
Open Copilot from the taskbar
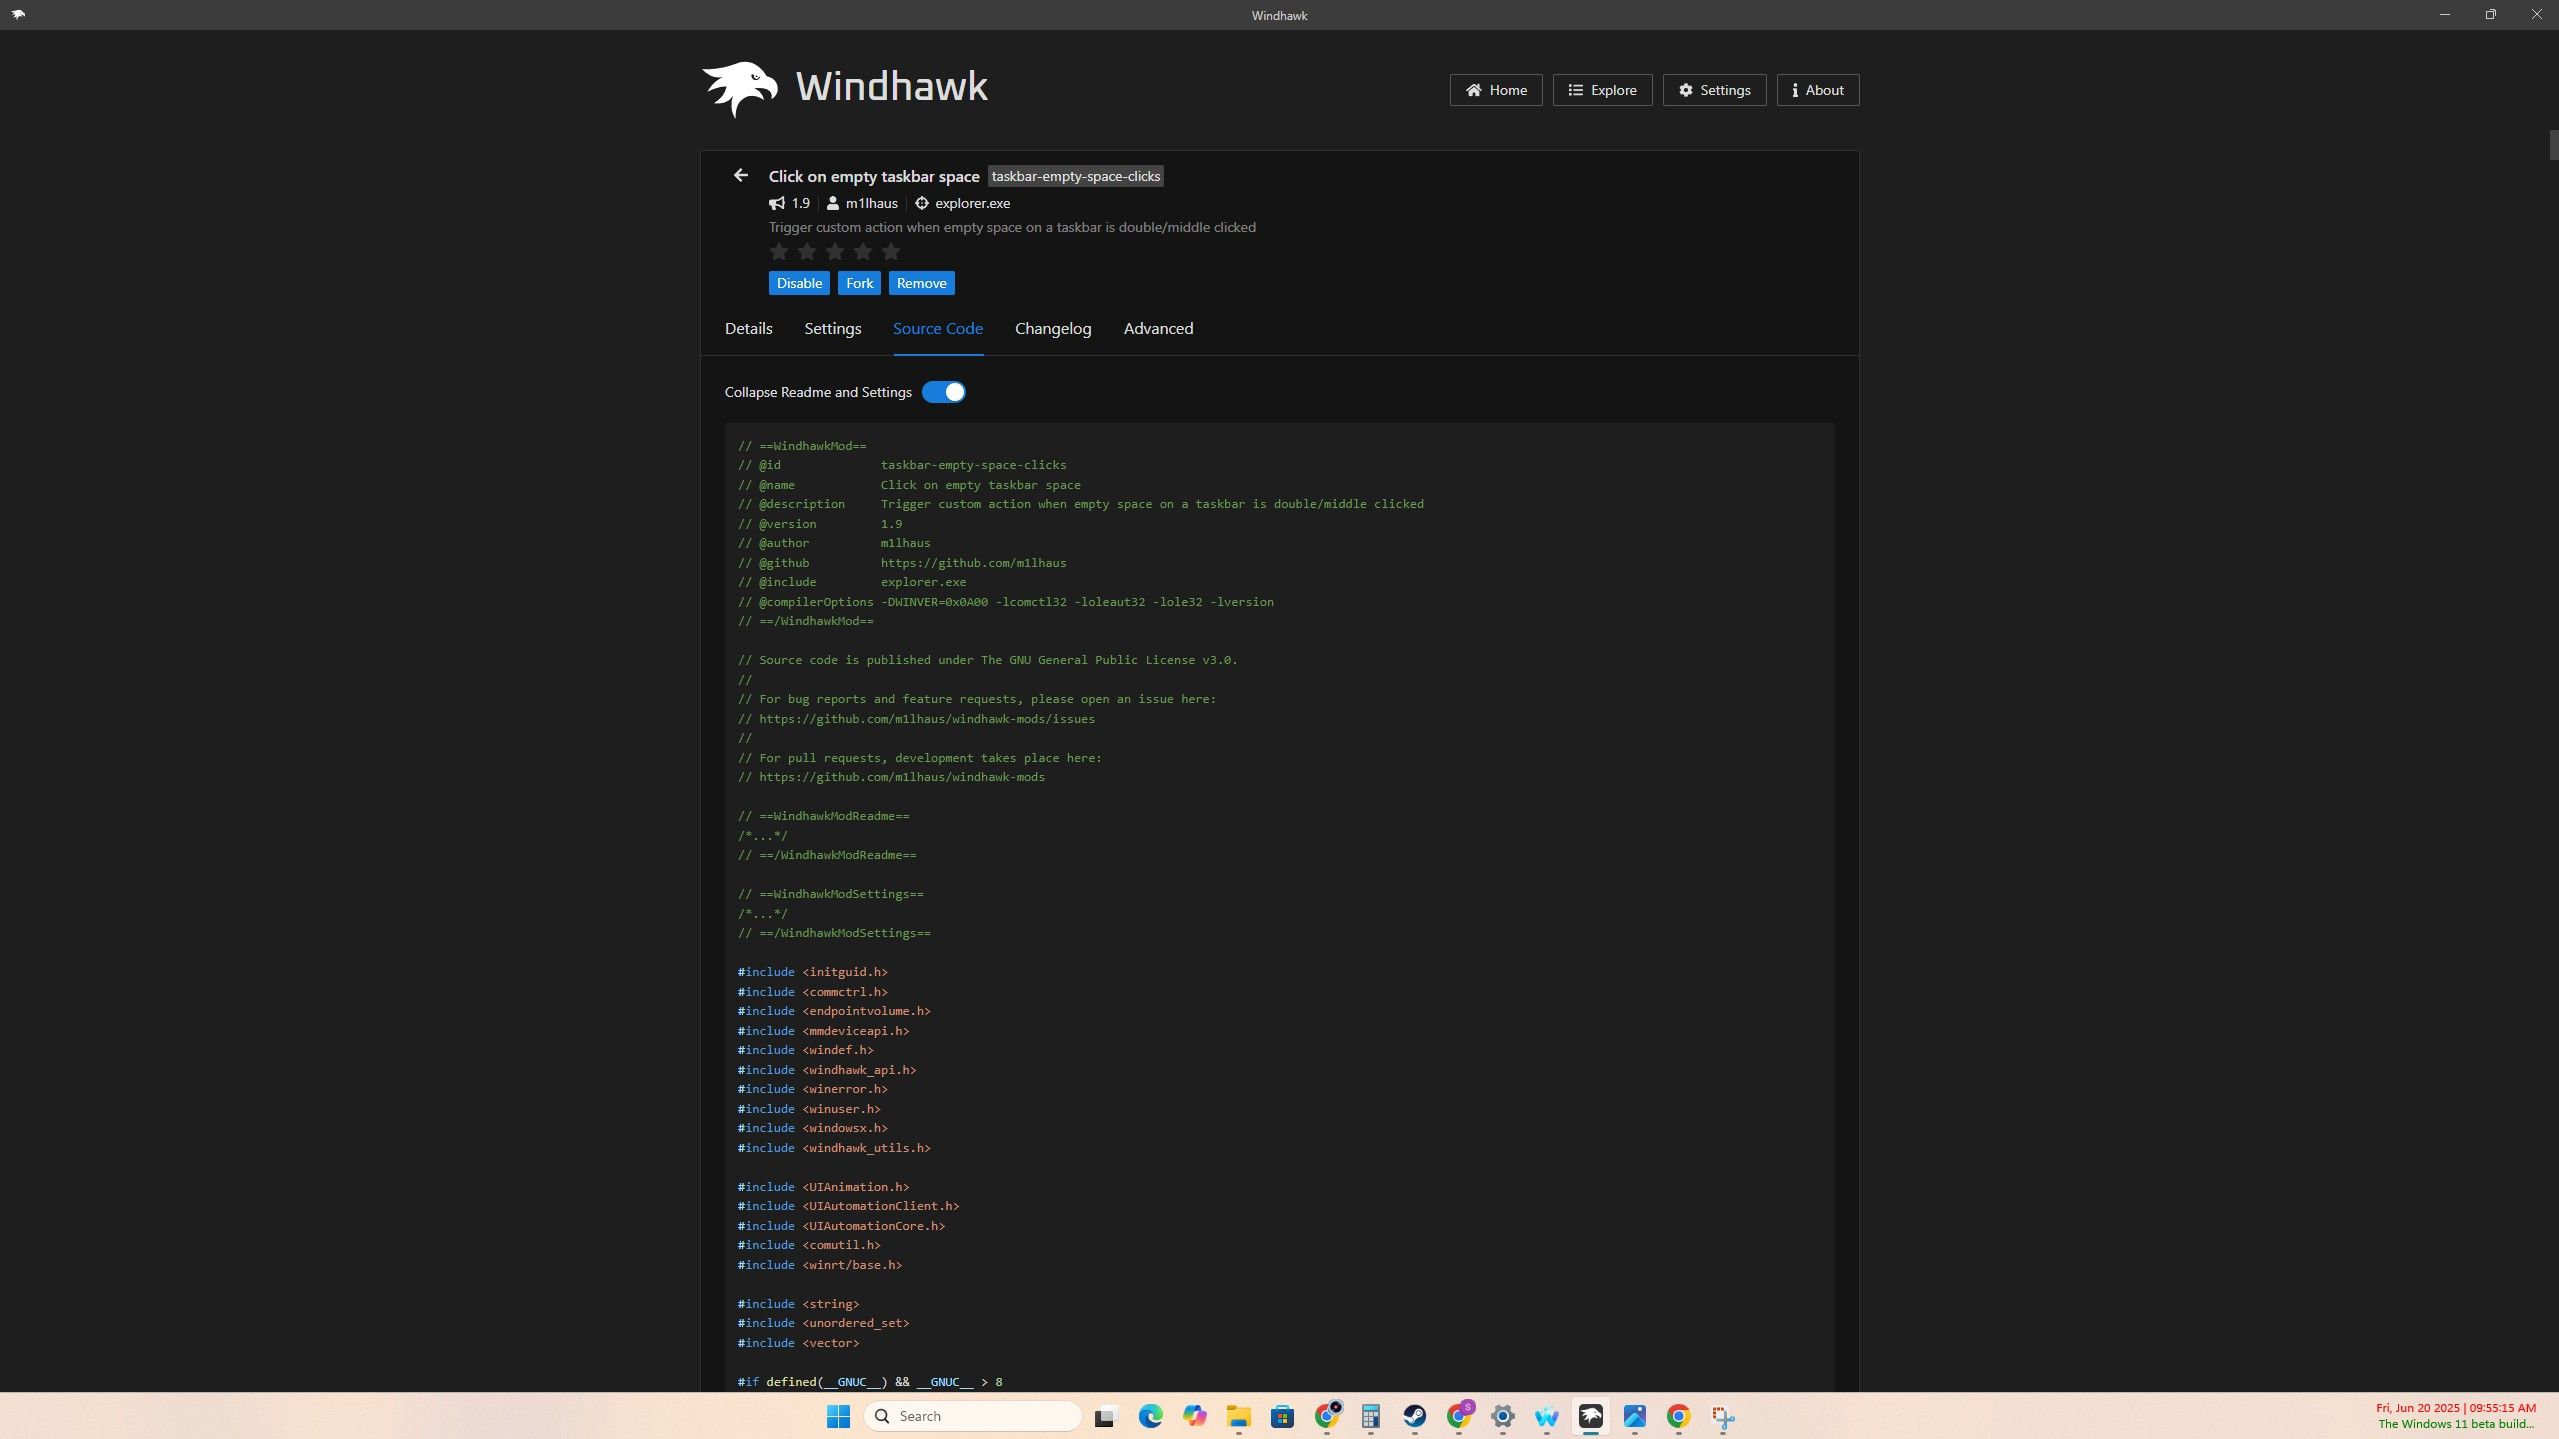point(1194,1416)
